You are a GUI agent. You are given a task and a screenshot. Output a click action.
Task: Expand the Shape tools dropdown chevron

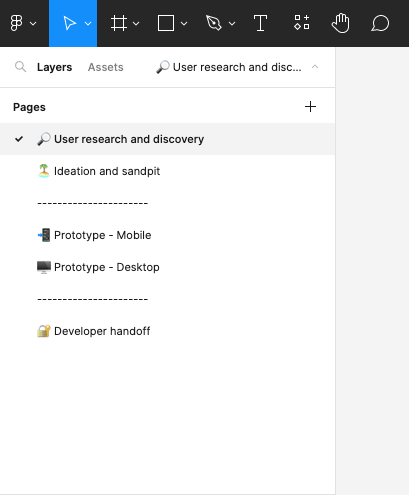coord(184,23)
